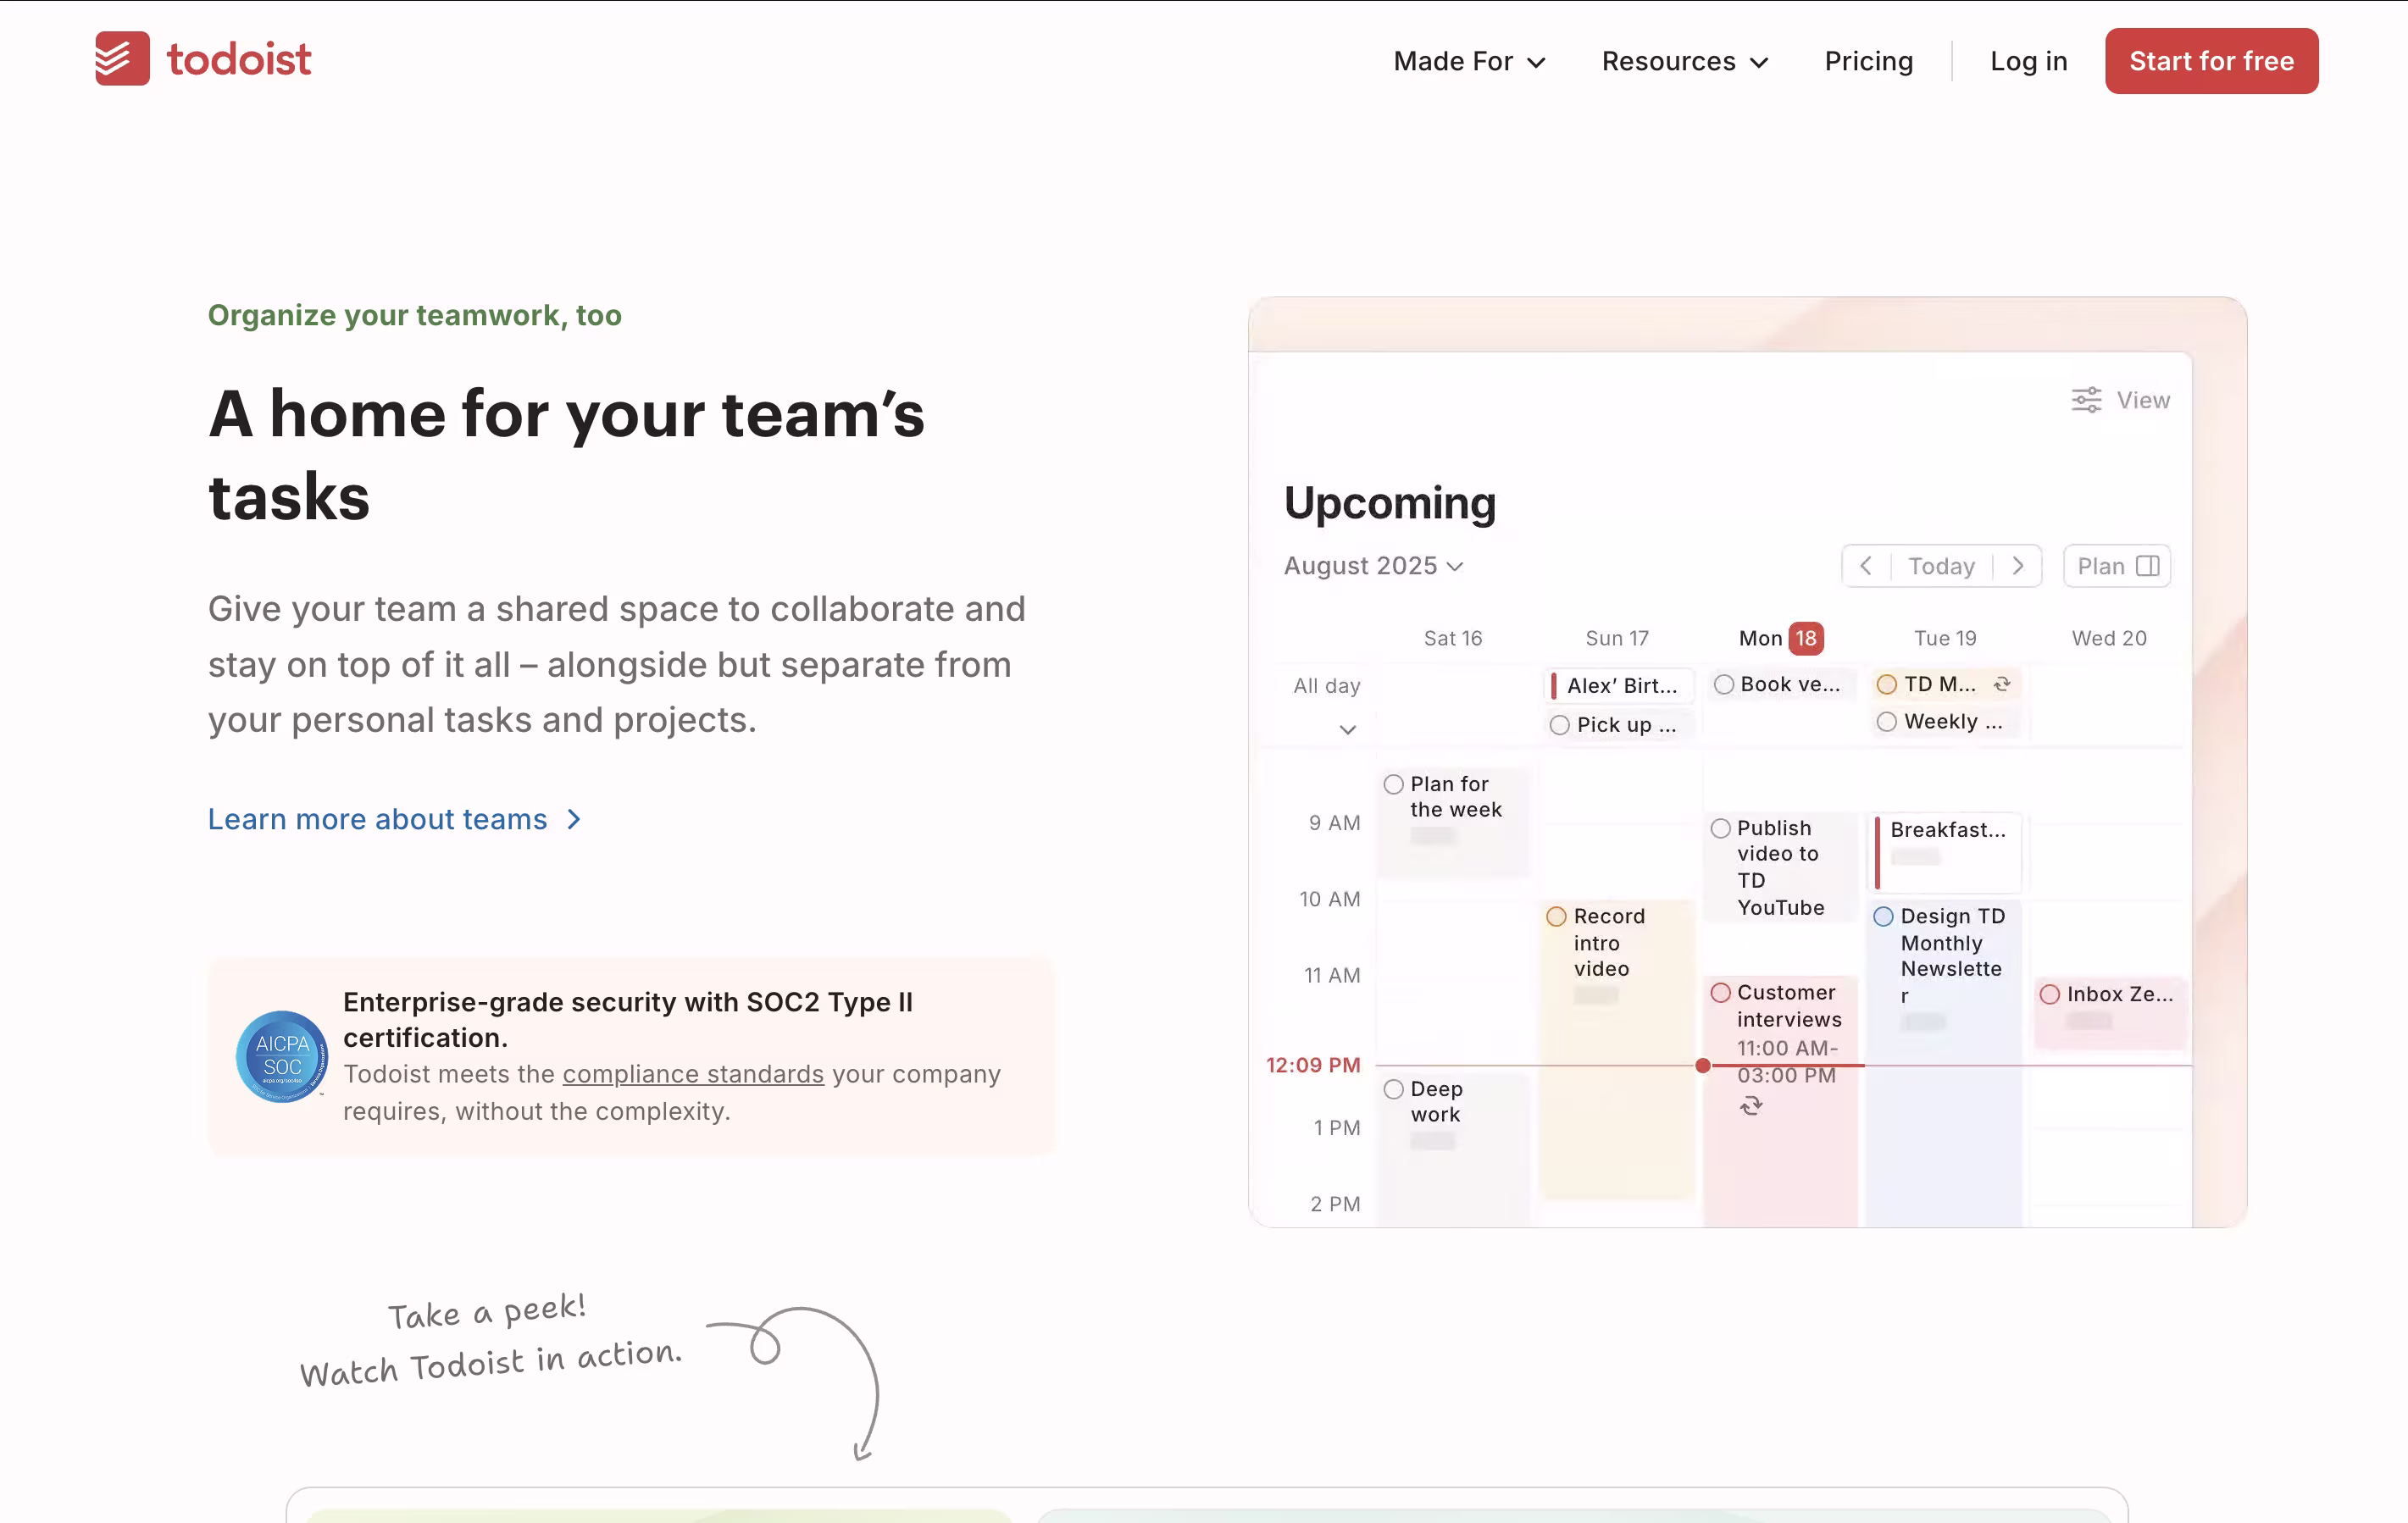Click recurring icon on TD M... task
The height and width of the screenshot is (1523, 2408).
click(x=2002, y=684)
